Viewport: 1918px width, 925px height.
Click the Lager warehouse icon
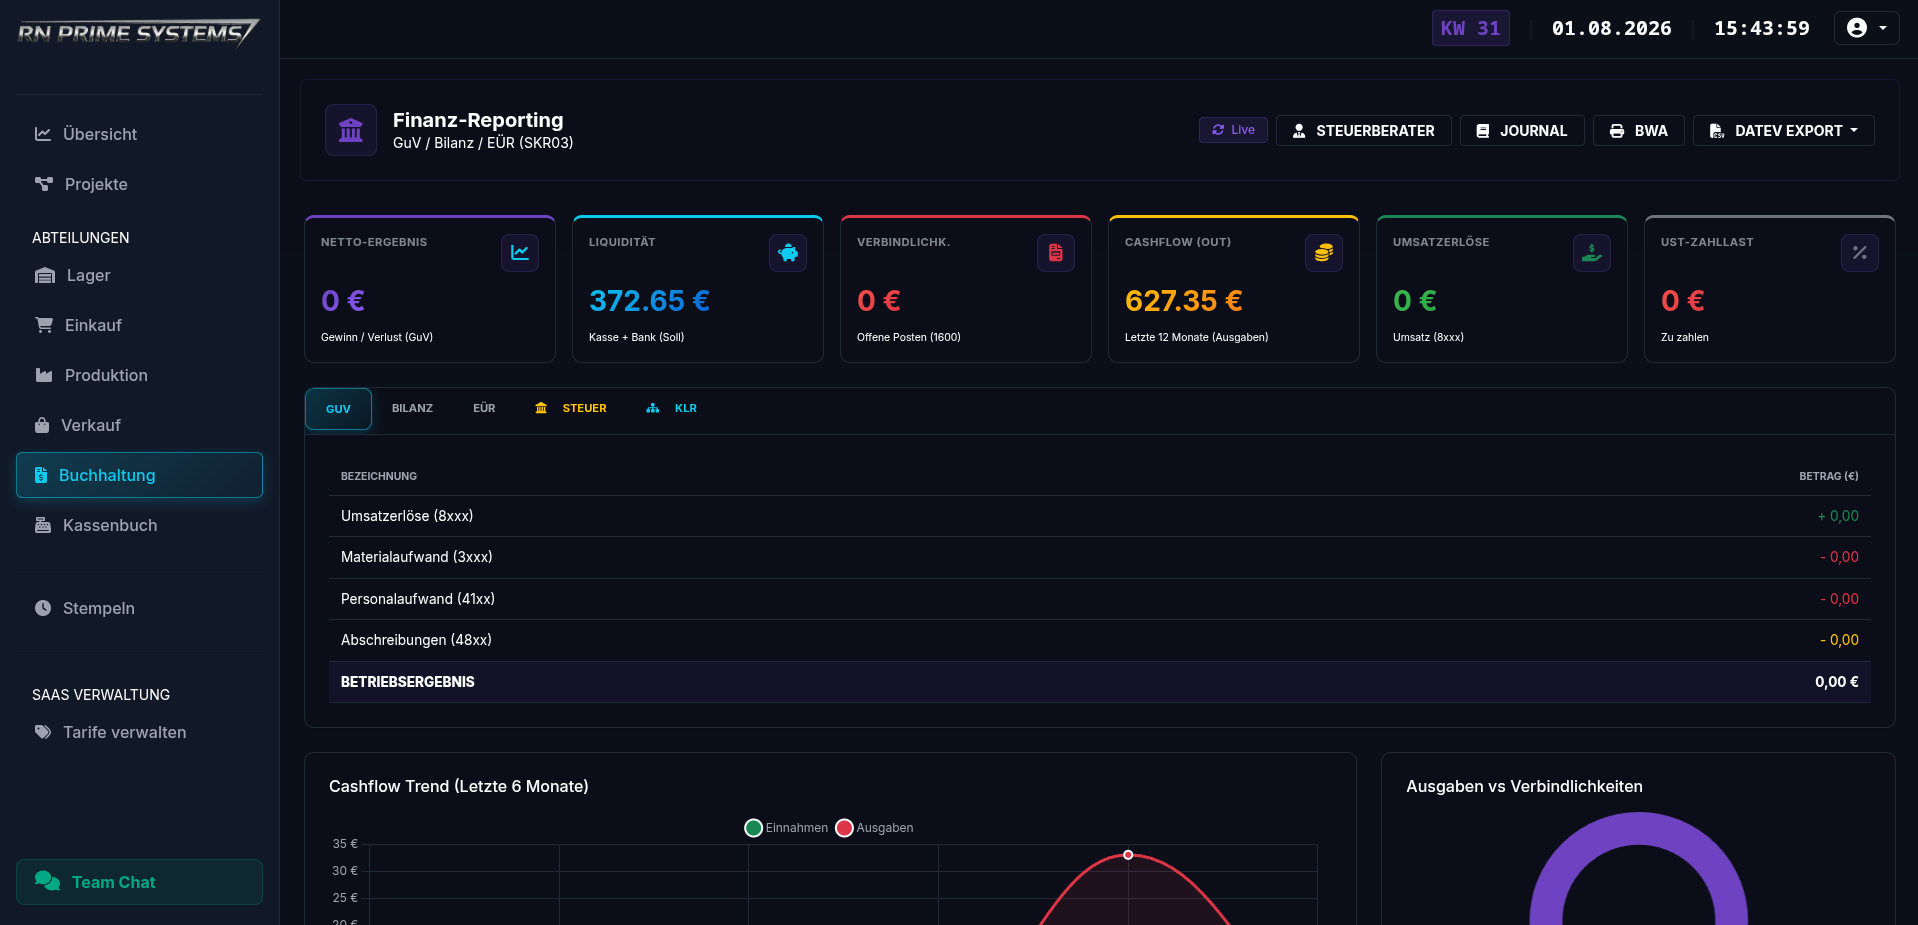pos(45,275)
